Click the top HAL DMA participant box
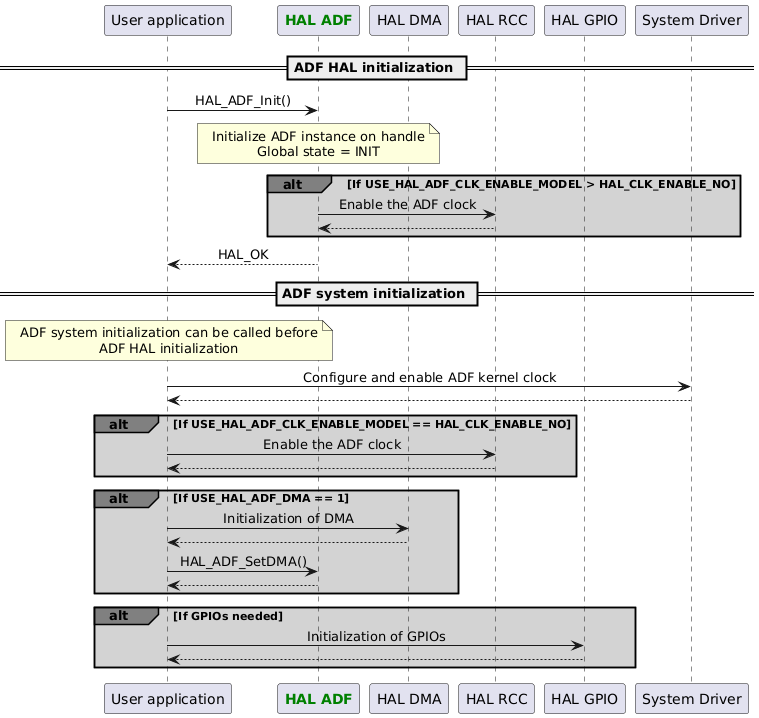Screen dimensions: 759x718 (409, 20)
